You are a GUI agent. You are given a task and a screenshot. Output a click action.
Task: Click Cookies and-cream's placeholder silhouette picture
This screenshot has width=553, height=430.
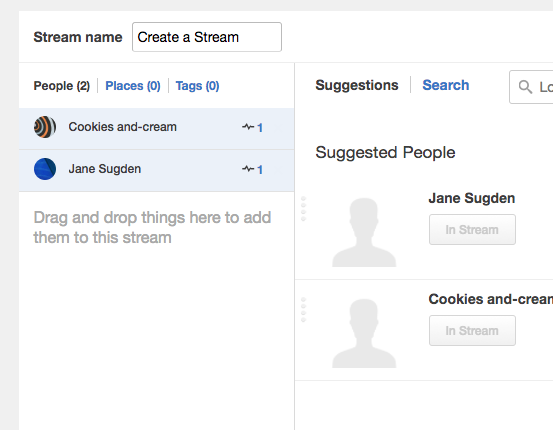pos(364,333)
